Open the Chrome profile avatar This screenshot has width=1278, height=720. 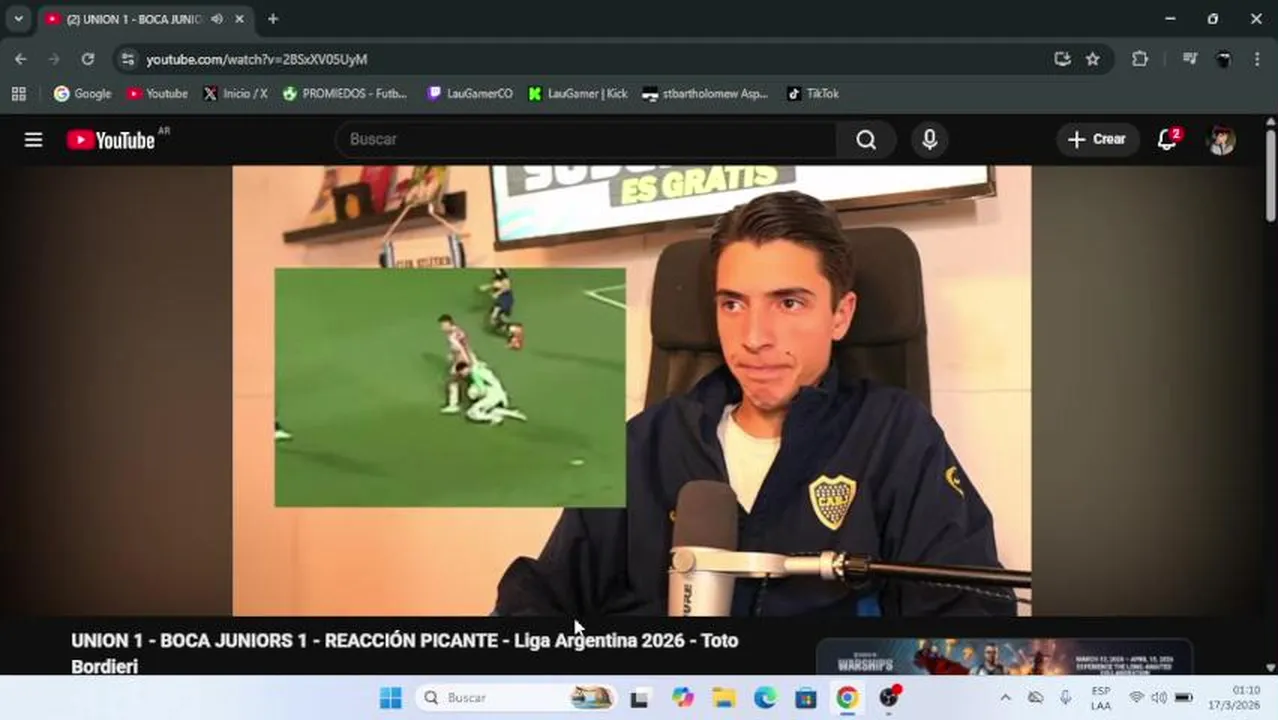(x=1223, y=59)
